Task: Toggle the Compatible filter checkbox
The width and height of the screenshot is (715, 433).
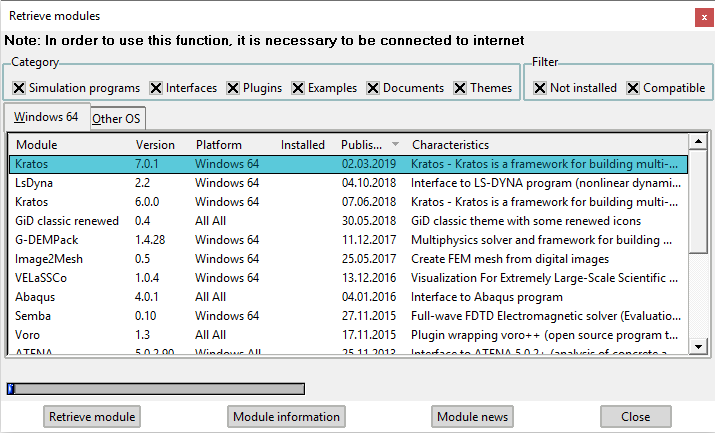Action: pos(633,88)
